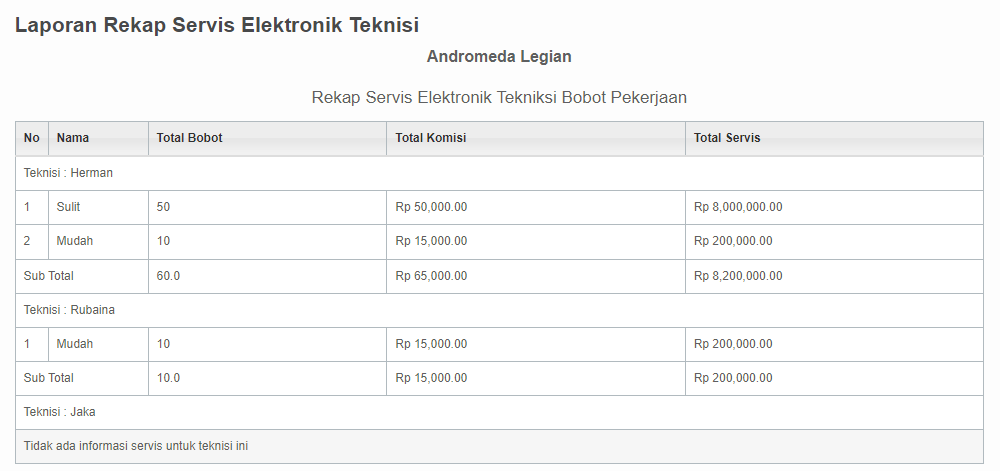Click the Rp 65,000.00 sub total commission
Viewport: 1000px width, 471px height.
[x=536, y=277]
